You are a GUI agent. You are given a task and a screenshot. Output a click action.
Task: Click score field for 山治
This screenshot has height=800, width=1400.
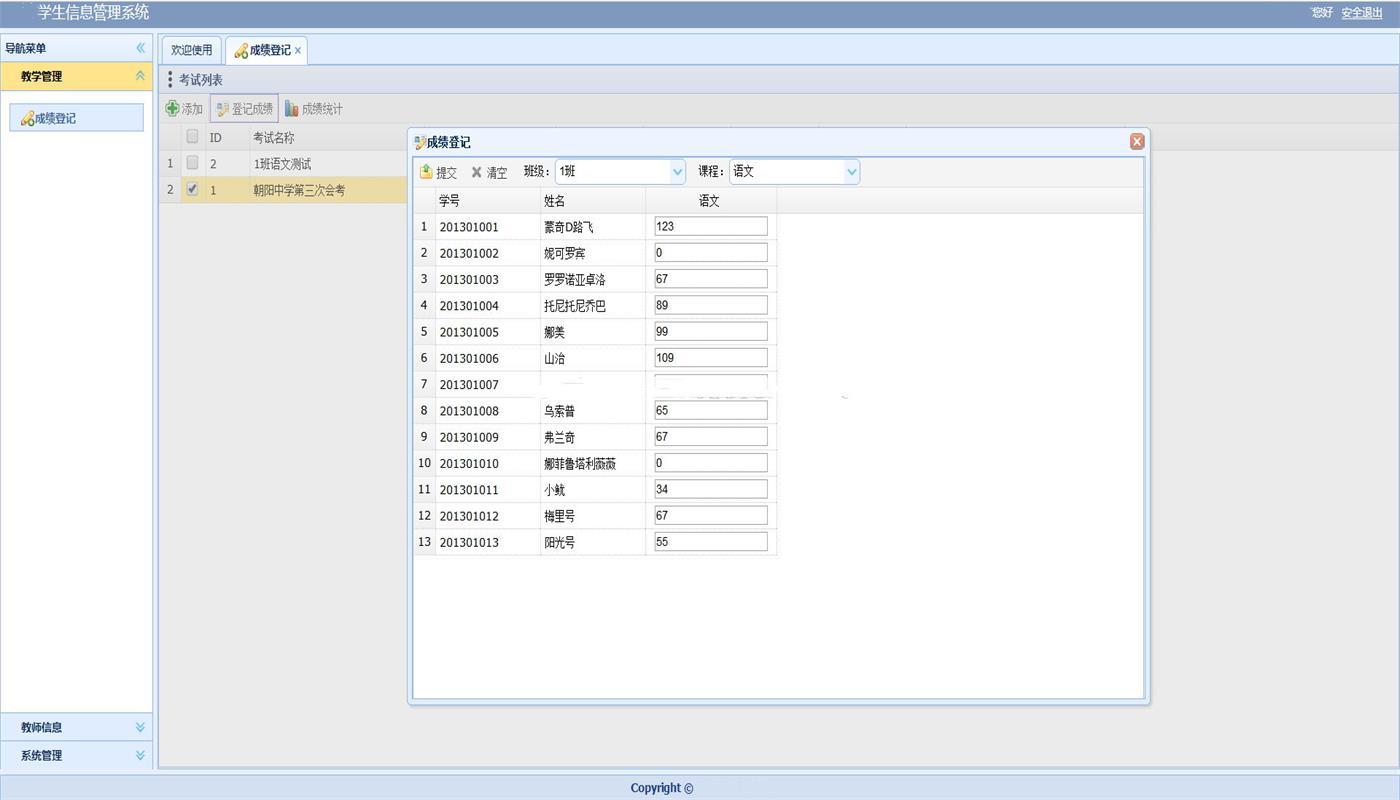pos(711,357)
